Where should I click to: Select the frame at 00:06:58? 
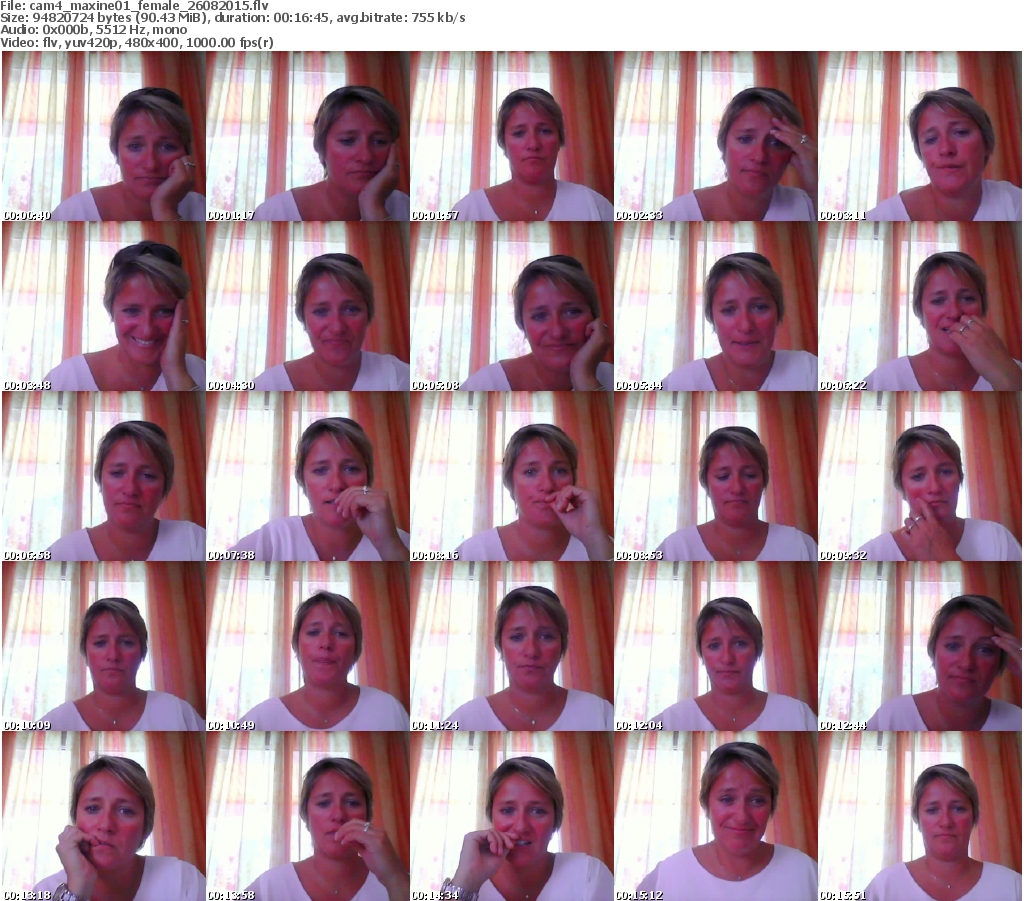coord(104,476)
